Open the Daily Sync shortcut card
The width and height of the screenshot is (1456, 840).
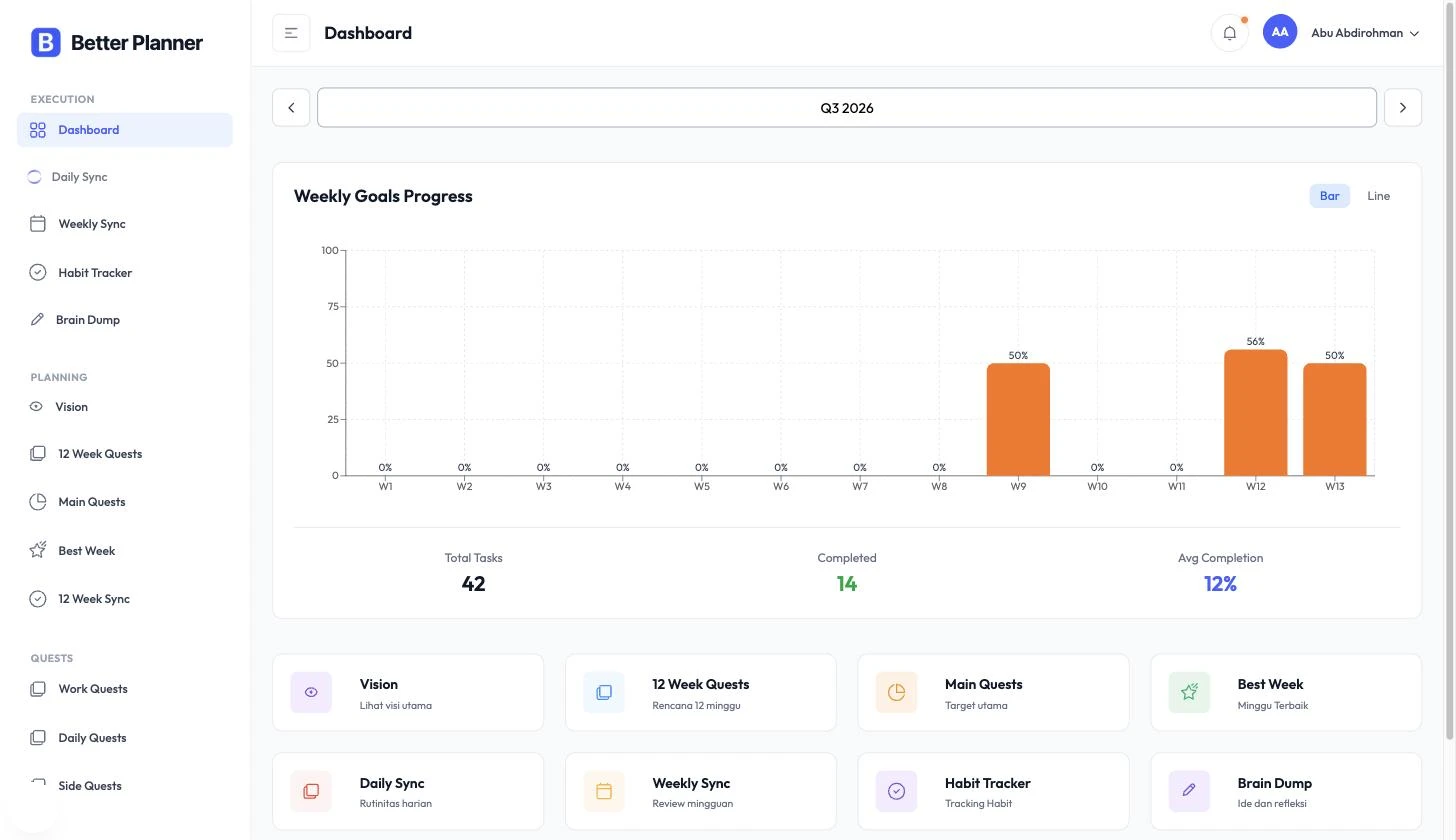click(408, 791)
